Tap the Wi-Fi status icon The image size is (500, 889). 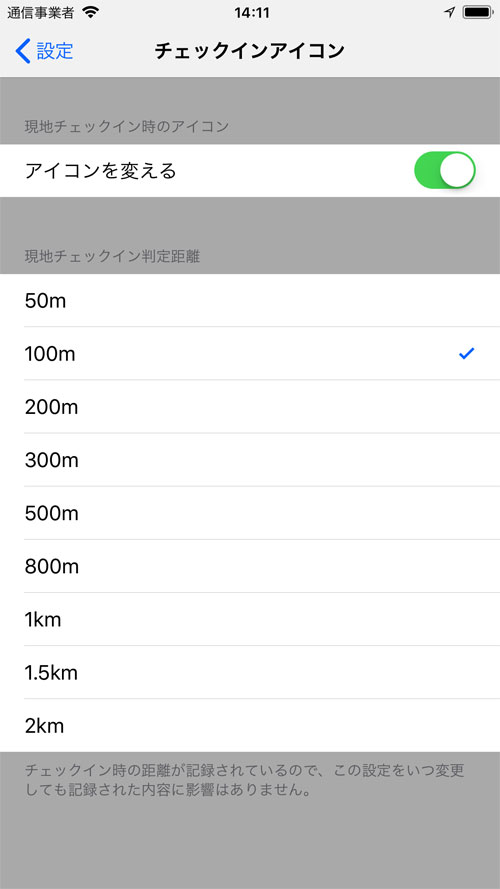click(x=90, y=12)
